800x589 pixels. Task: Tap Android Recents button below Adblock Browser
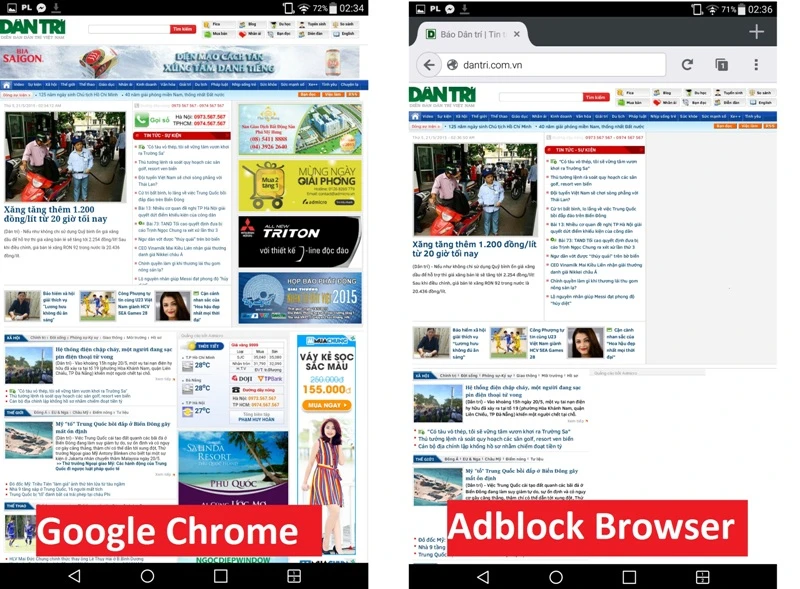pos(629,577)
